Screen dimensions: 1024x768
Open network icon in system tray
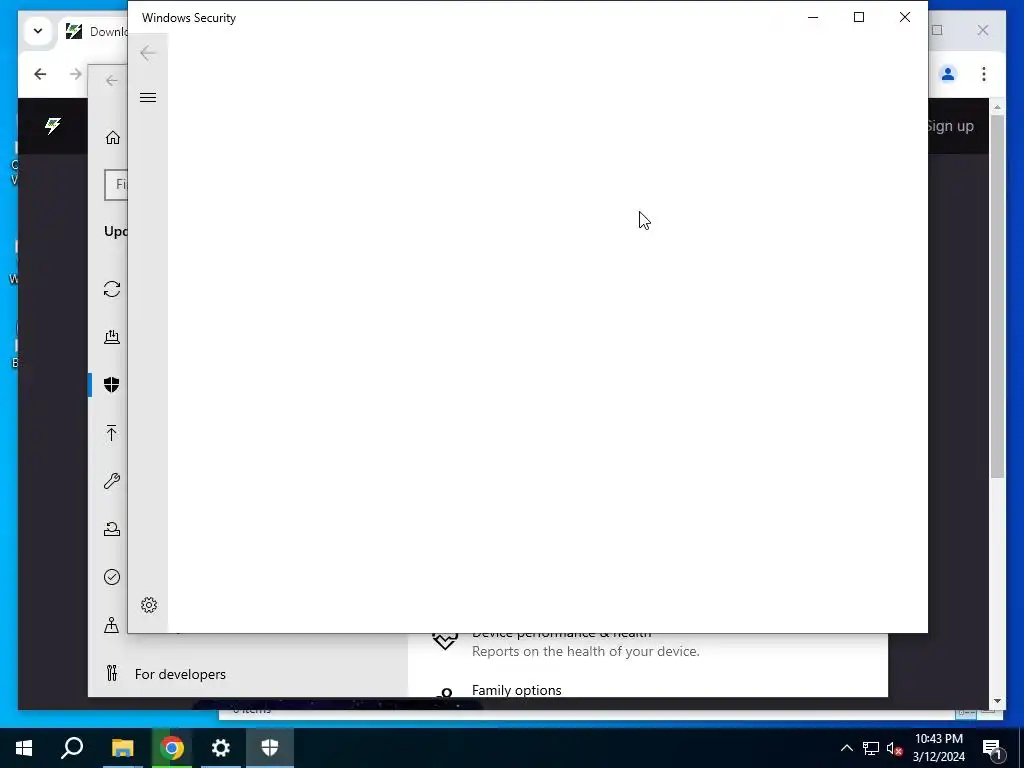click(871, 748)
